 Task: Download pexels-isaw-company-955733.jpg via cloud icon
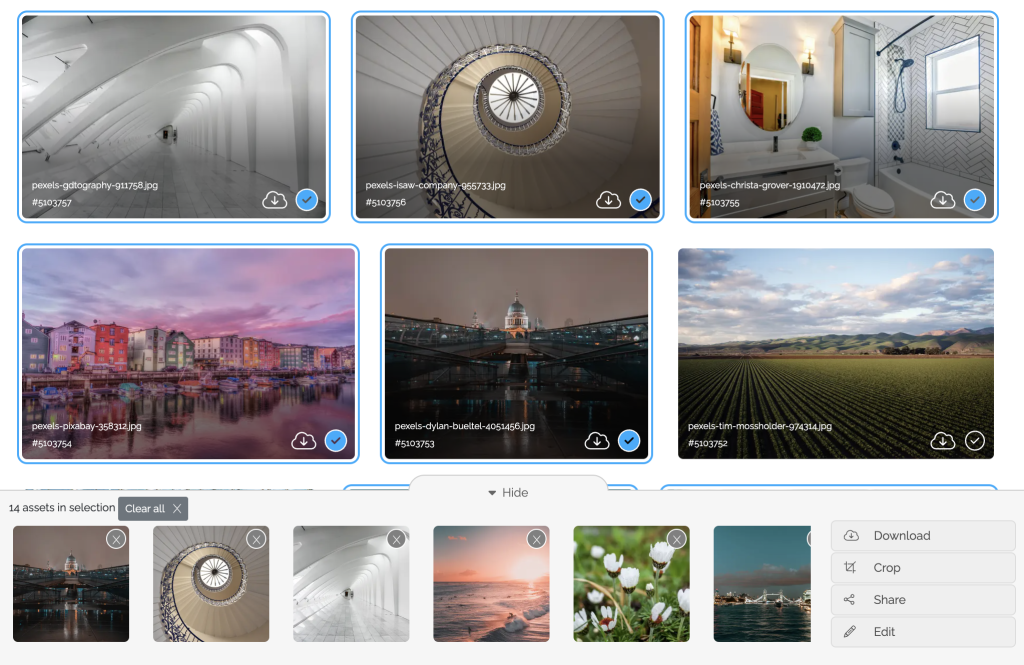(x=609, y=200)
